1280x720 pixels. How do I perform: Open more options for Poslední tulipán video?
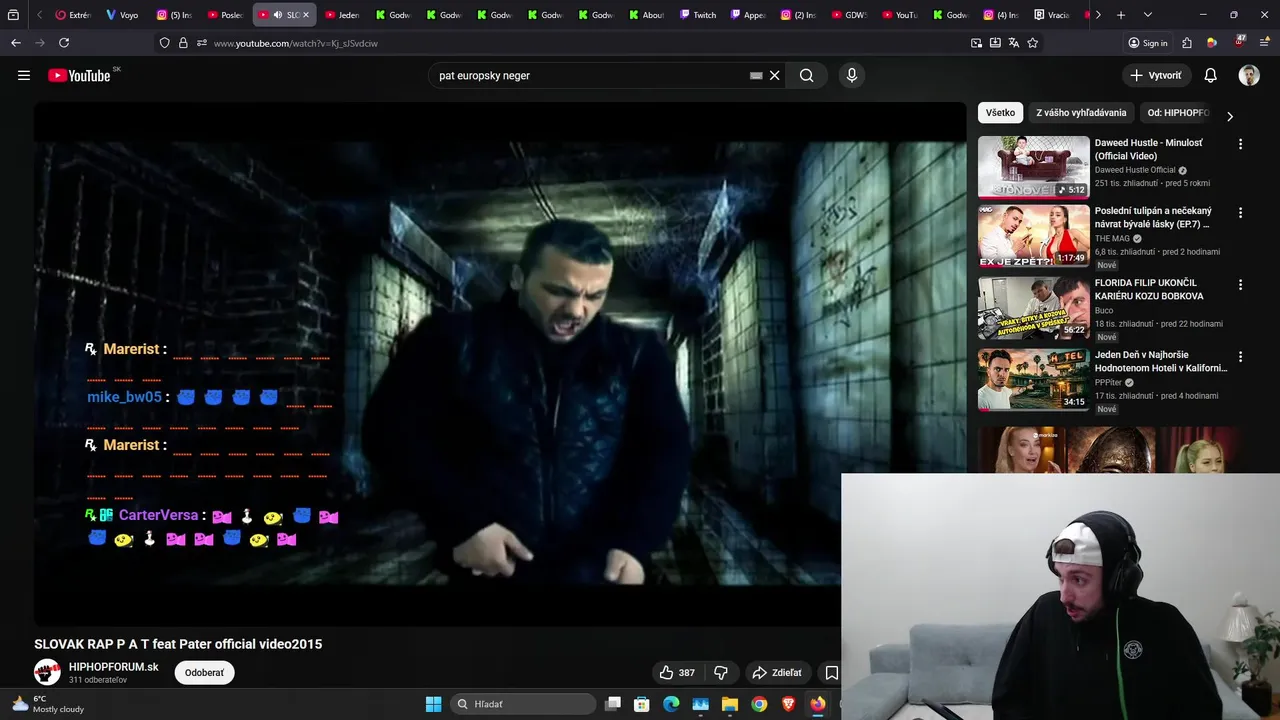pos(1240,213)
